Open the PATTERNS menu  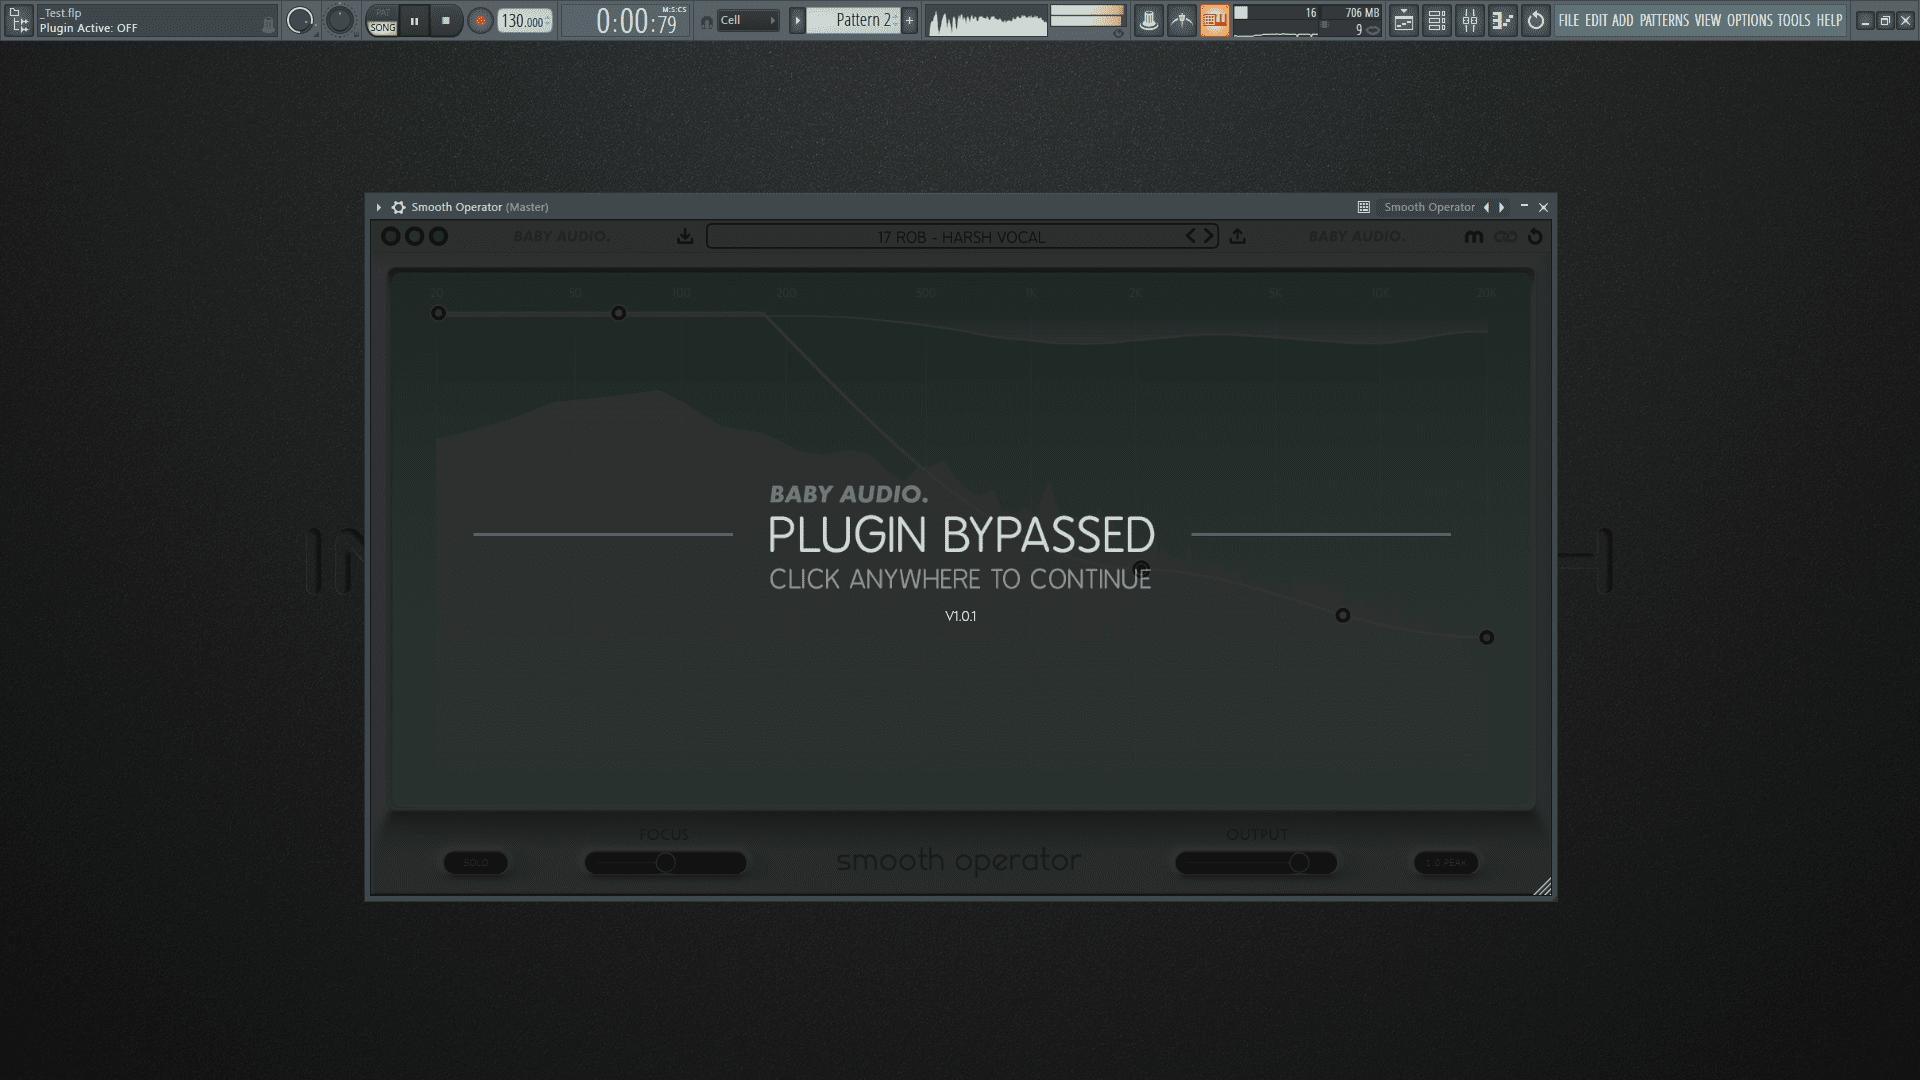click(1664, 20)
